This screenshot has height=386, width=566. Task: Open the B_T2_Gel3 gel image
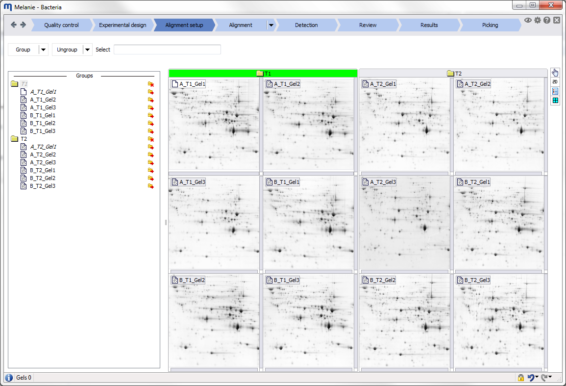coord(500,321)
